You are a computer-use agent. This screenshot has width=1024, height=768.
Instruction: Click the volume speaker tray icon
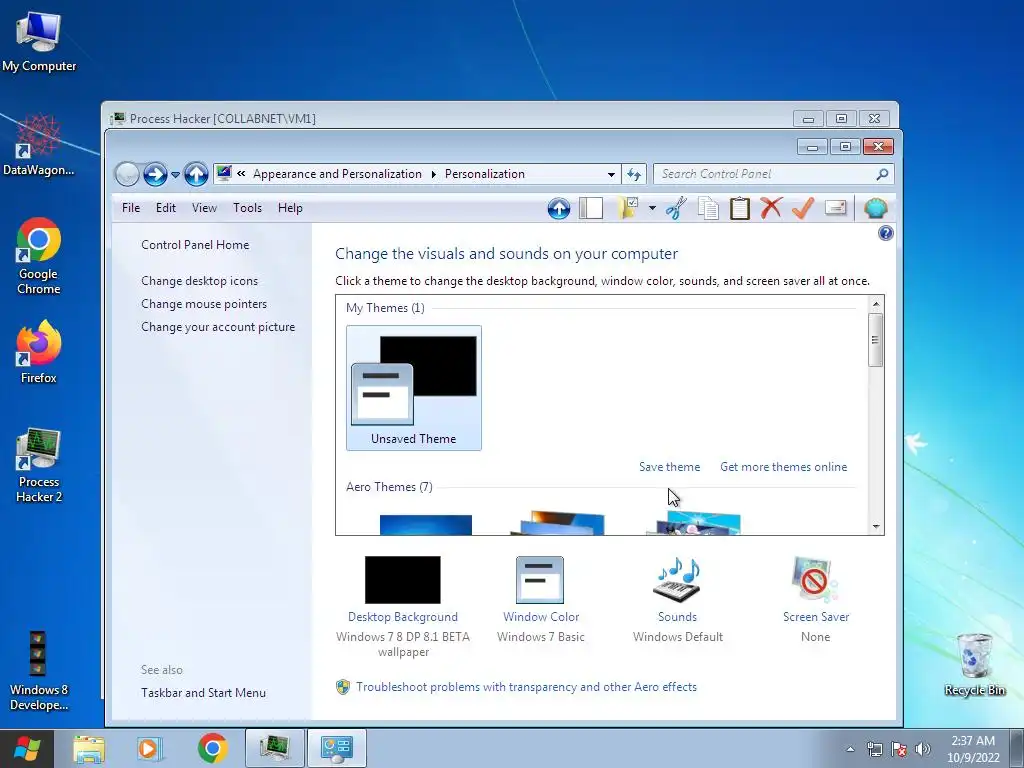pos(923,749)
